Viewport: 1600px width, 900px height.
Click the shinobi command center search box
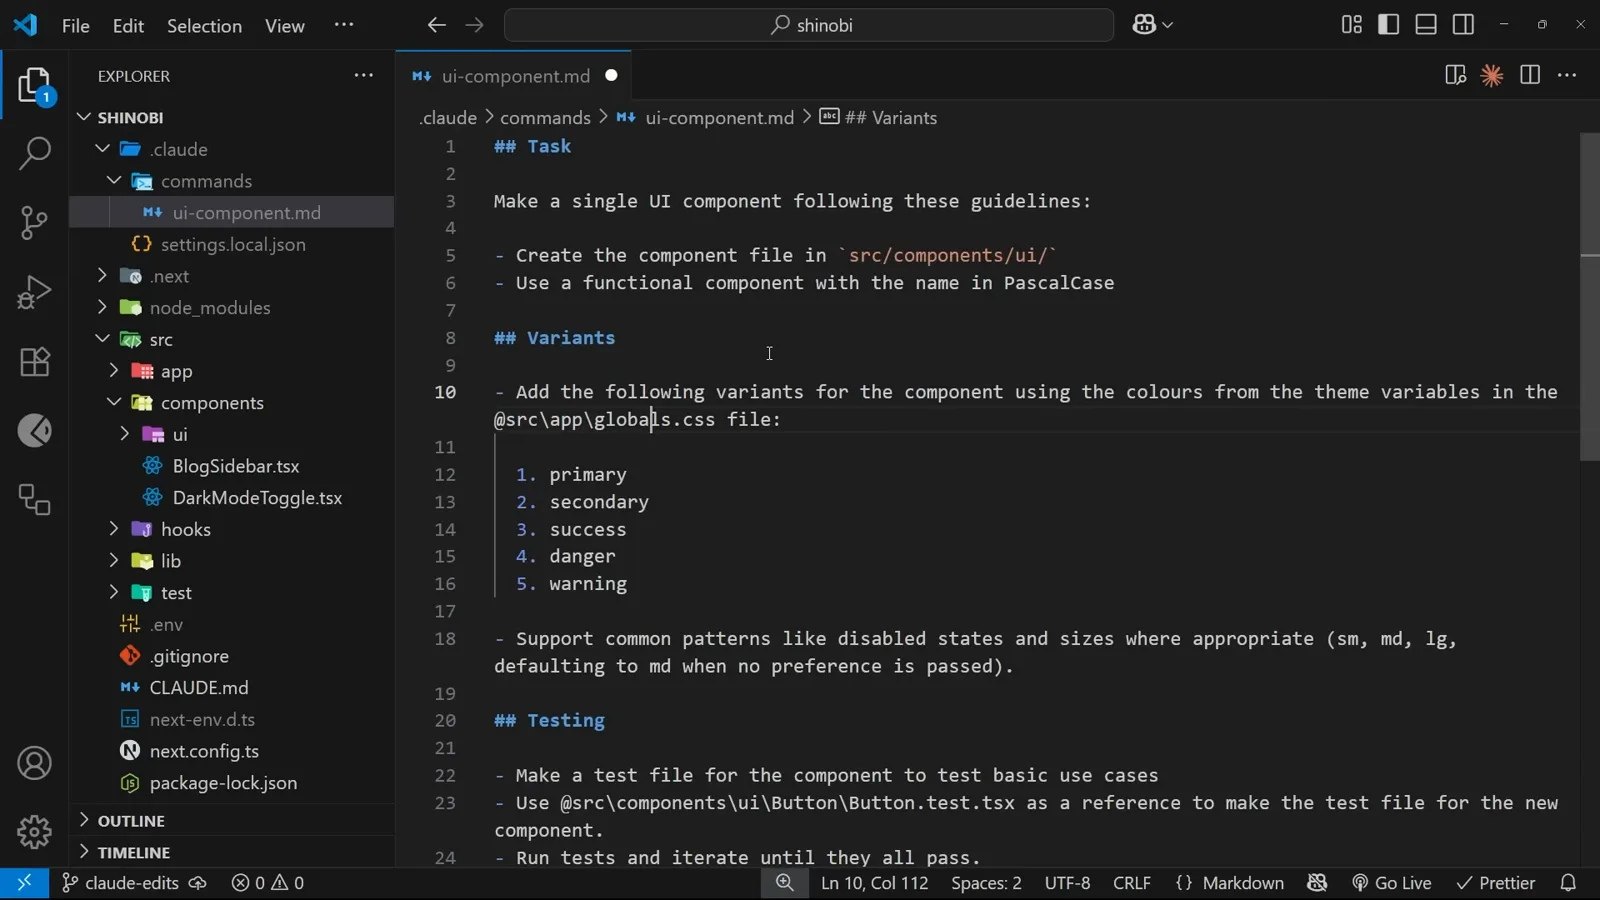809,25
